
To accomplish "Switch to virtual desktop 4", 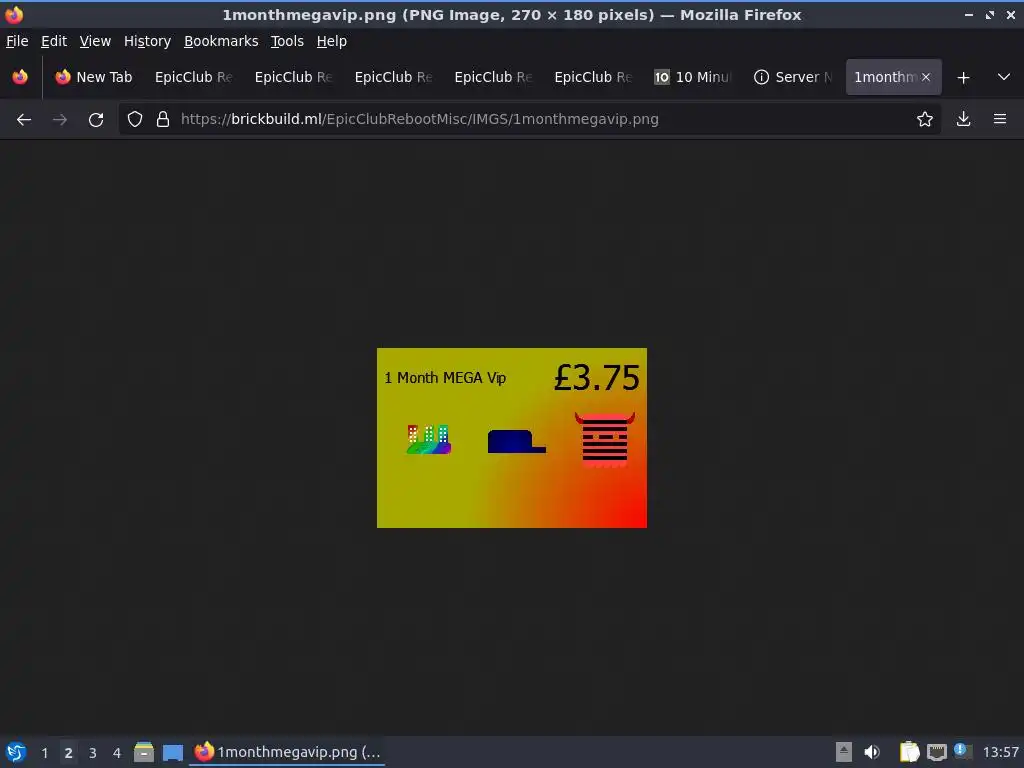I will click(x=116, y=752).
